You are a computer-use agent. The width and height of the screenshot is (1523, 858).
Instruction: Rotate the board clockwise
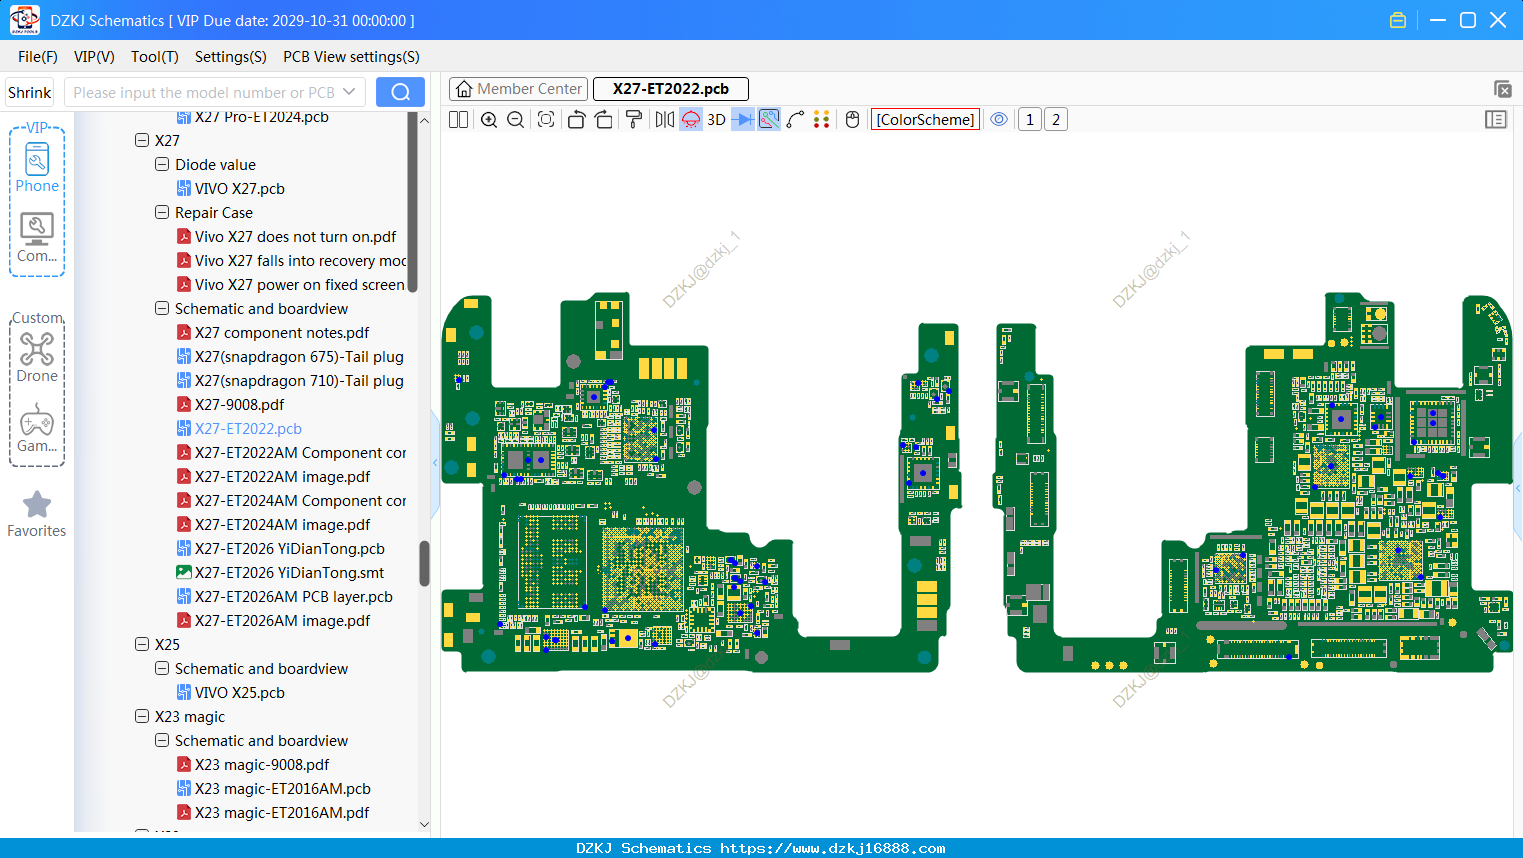(604, 120)
